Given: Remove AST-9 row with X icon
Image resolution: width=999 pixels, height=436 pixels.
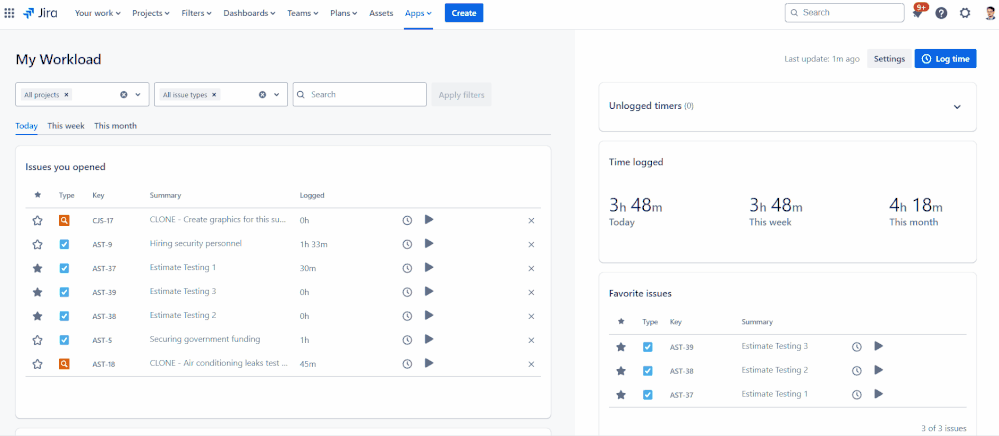Looking at the screenshot, I should (x=531, y=244).
